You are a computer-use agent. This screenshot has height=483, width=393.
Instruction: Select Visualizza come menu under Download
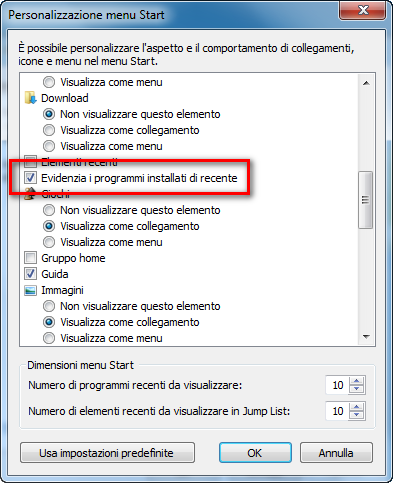tap(49, 146)
